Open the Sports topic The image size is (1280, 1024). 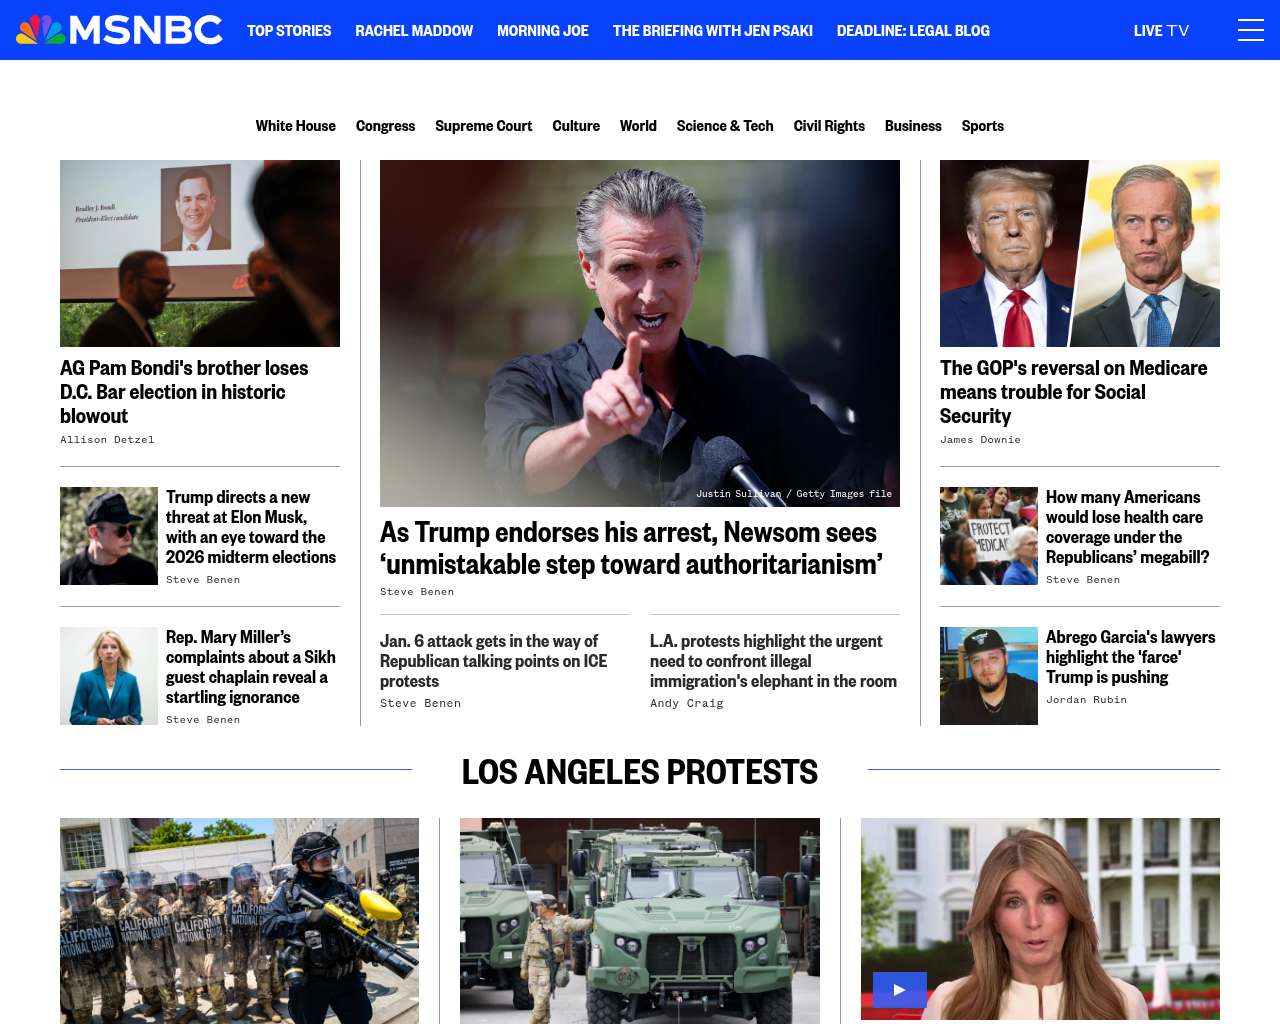[982, 126]
